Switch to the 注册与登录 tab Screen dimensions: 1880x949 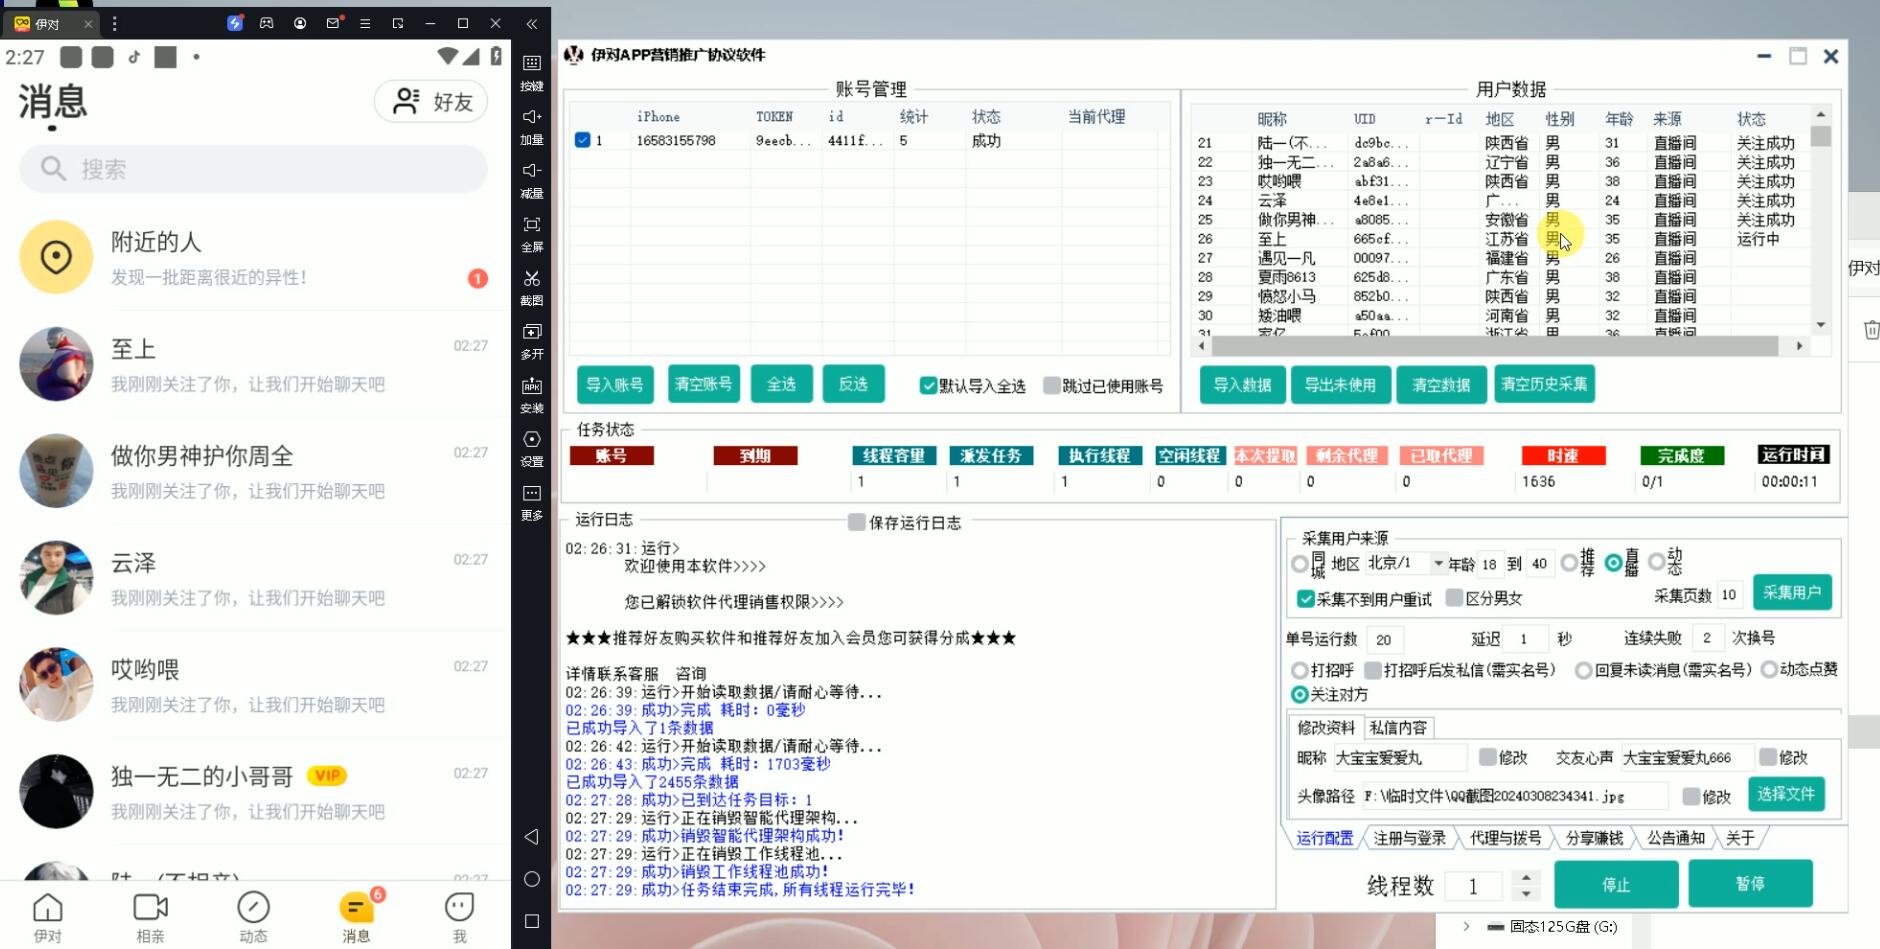[x=1409, y=838]
